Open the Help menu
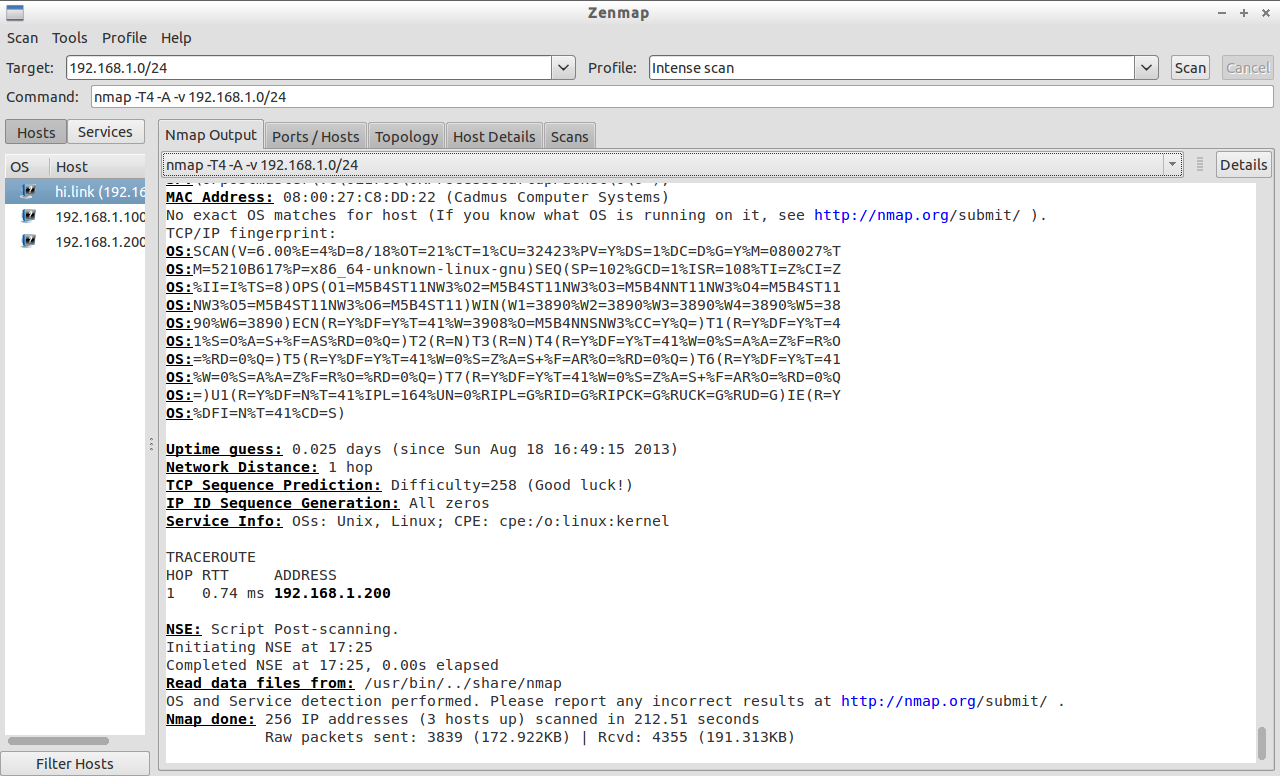 [176, 38]
